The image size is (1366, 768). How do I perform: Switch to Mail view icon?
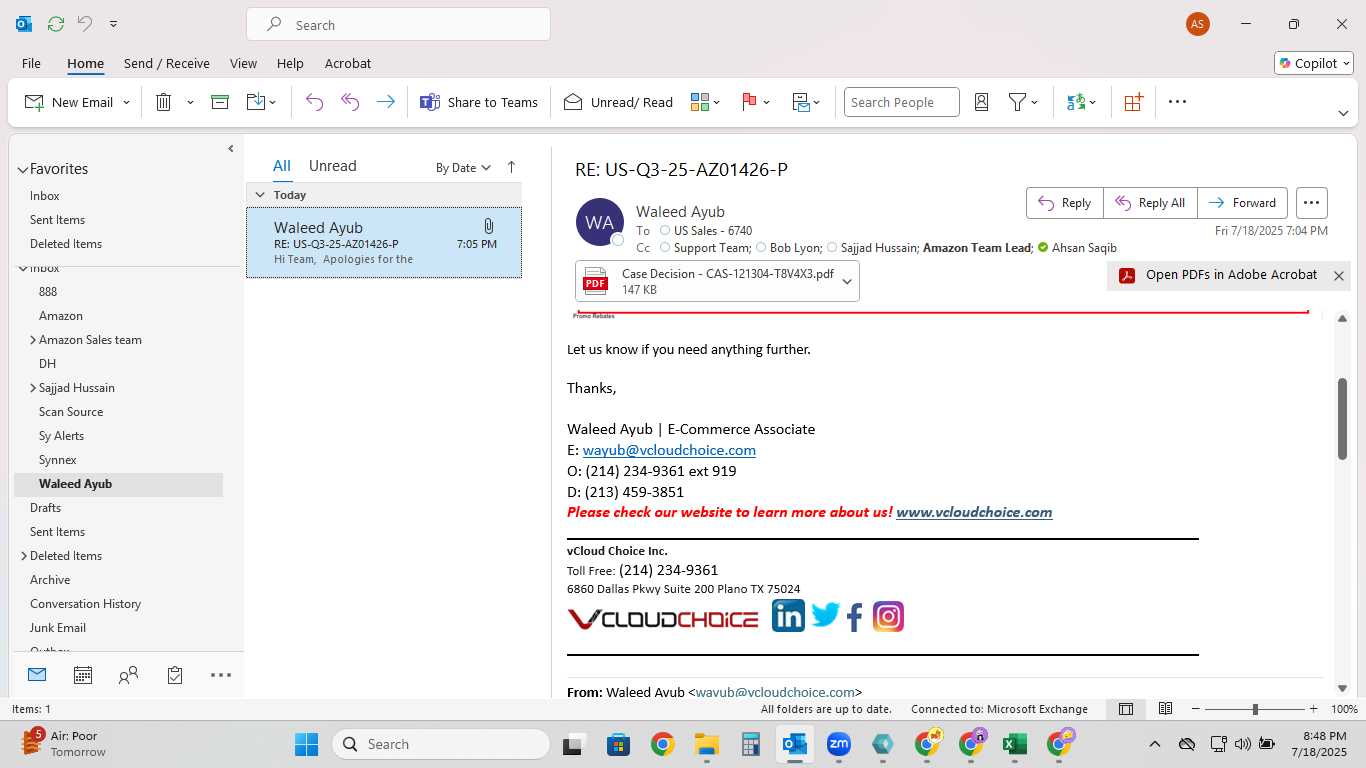click(x=37, y=675)
